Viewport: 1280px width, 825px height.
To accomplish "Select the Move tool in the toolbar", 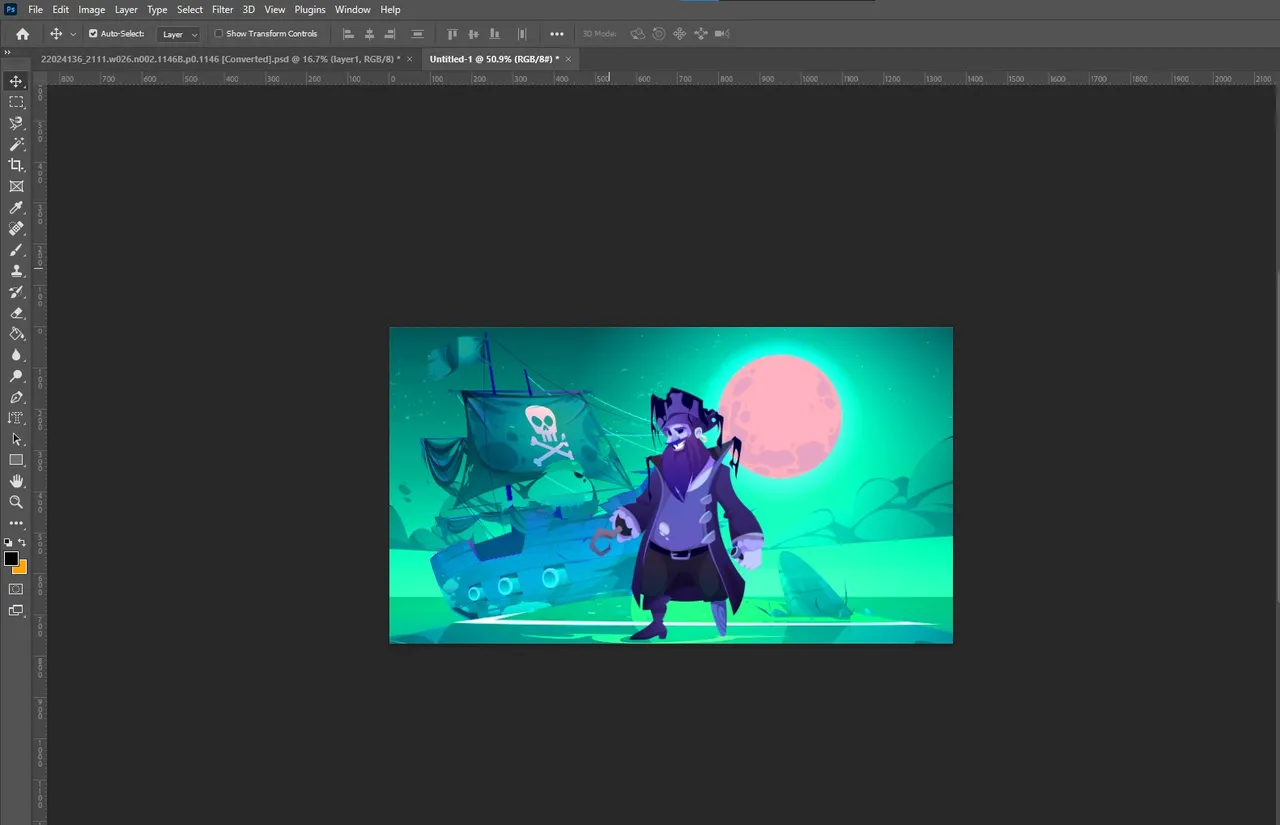I will point(16,81).
